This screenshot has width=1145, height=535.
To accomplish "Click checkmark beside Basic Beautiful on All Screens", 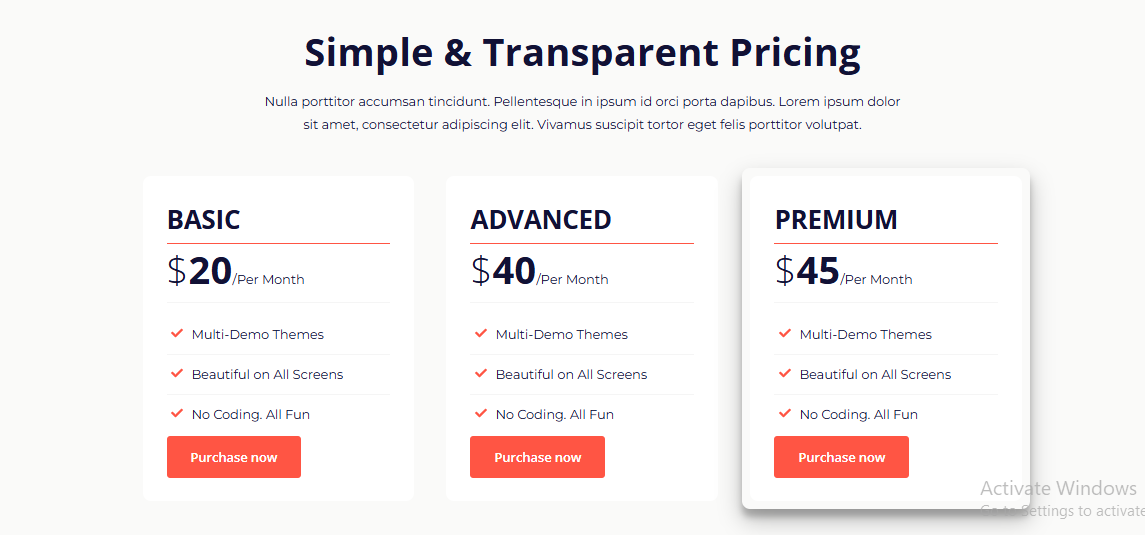I will (177, 373).
